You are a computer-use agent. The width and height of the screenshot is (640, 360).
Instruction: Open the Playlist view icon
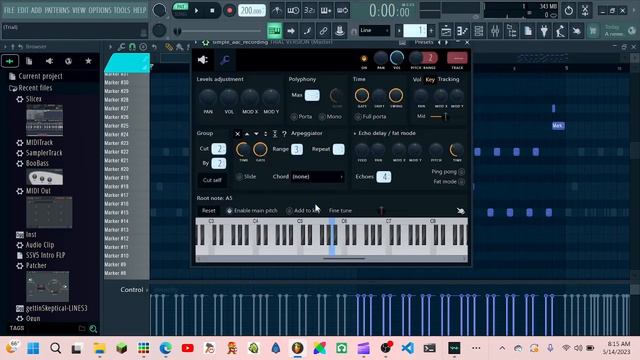pyautogui.click(x=446, y=31)
